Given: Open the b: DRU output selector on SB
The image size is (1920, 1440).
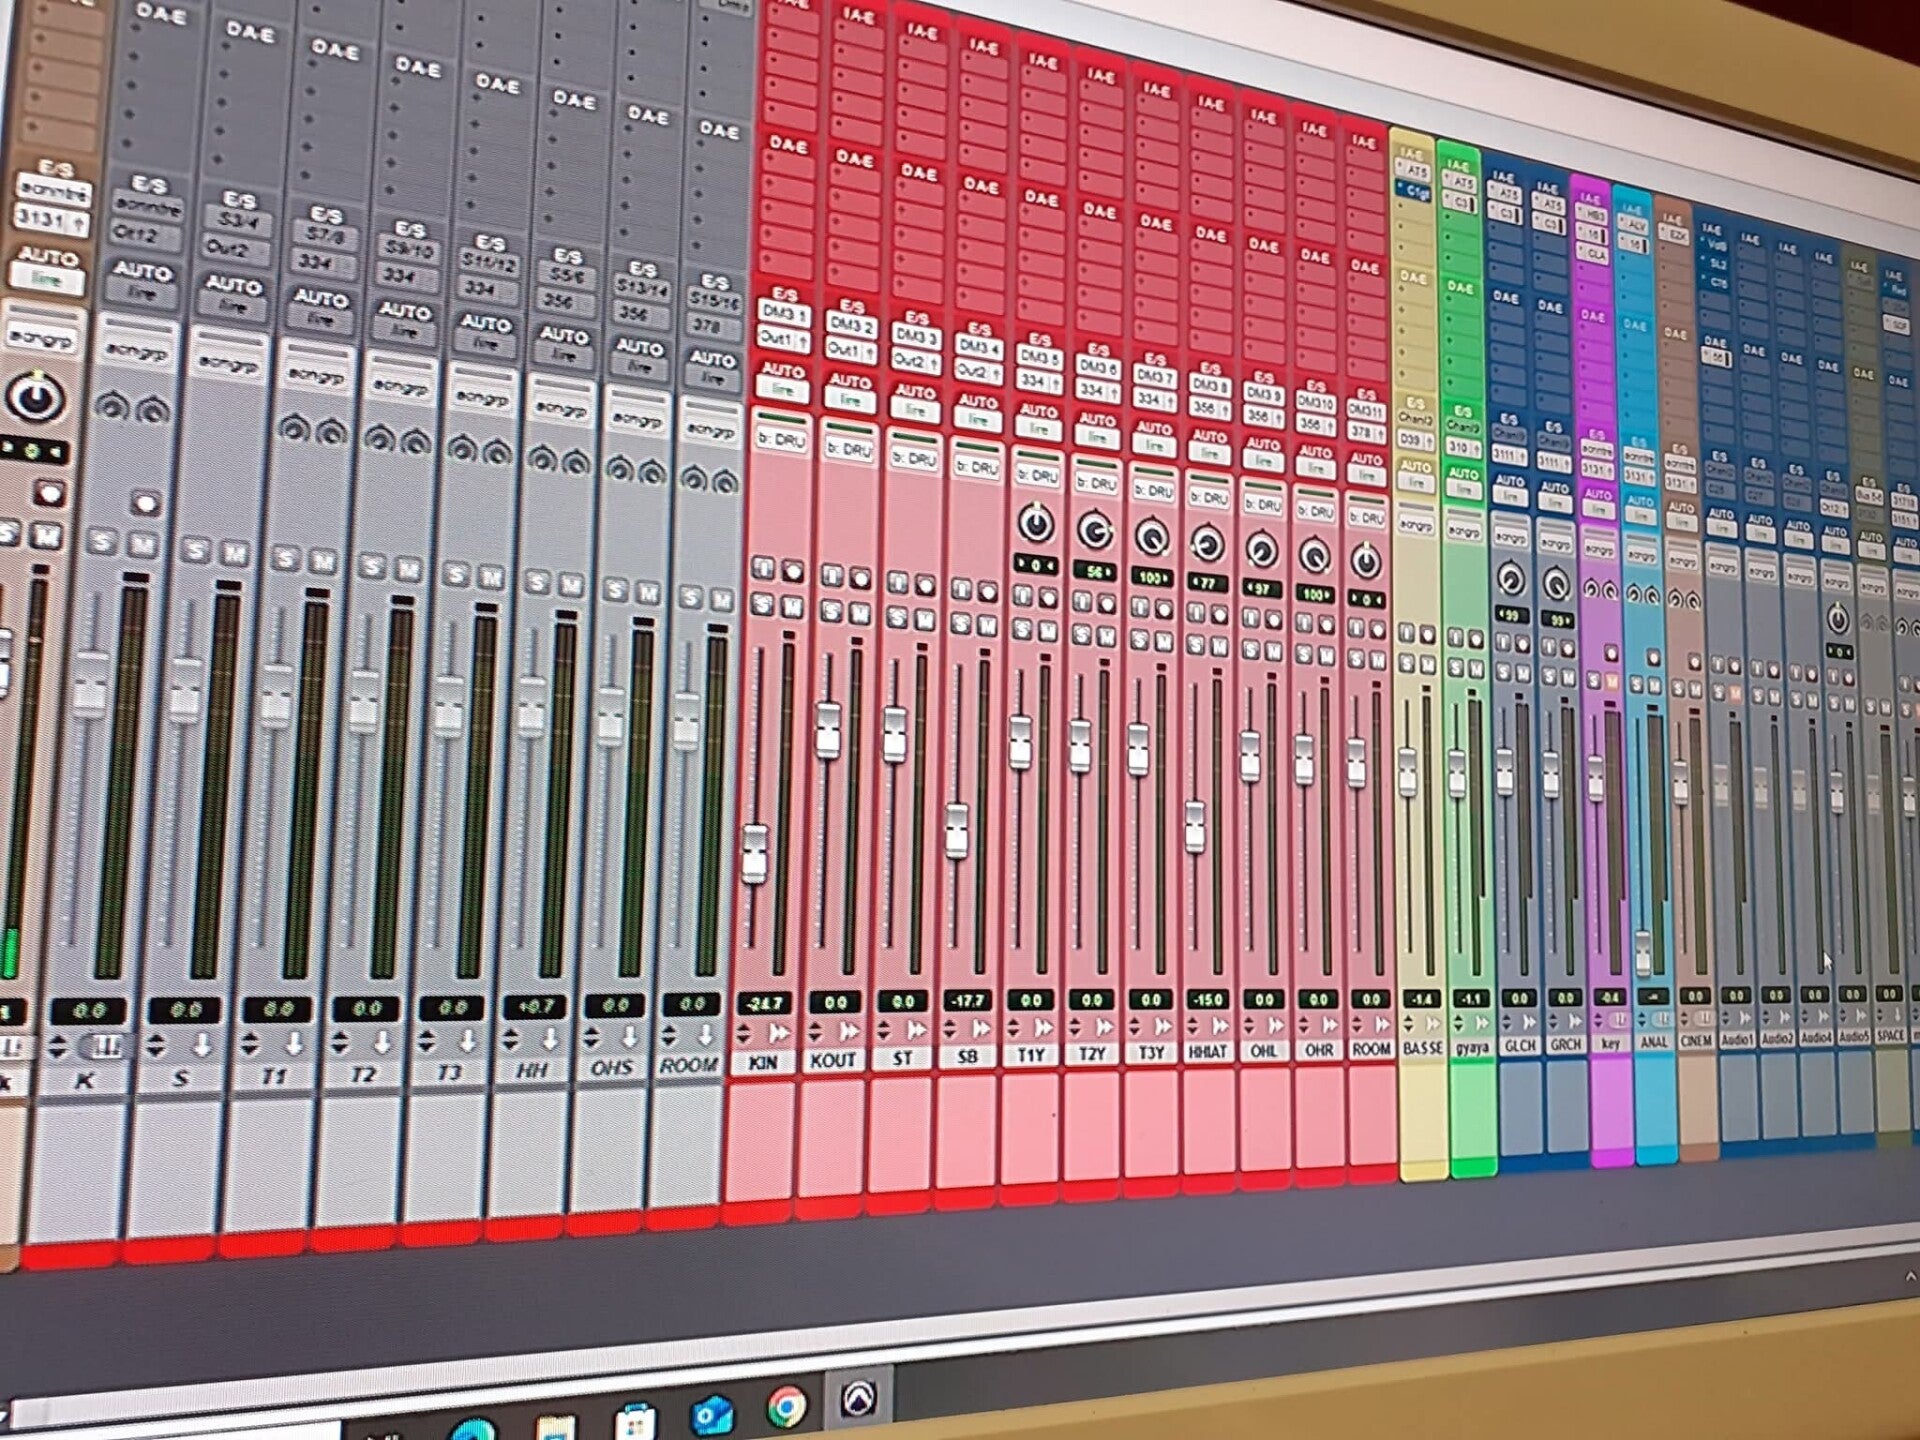Looking at the screenshot, I should point(977,467).
